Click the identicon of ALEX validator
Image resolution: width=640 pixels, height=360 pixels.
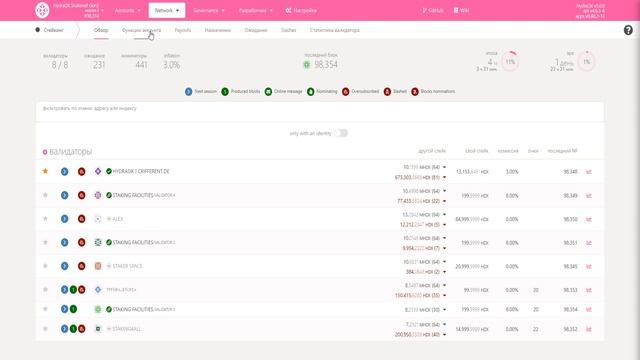(98, 219)
